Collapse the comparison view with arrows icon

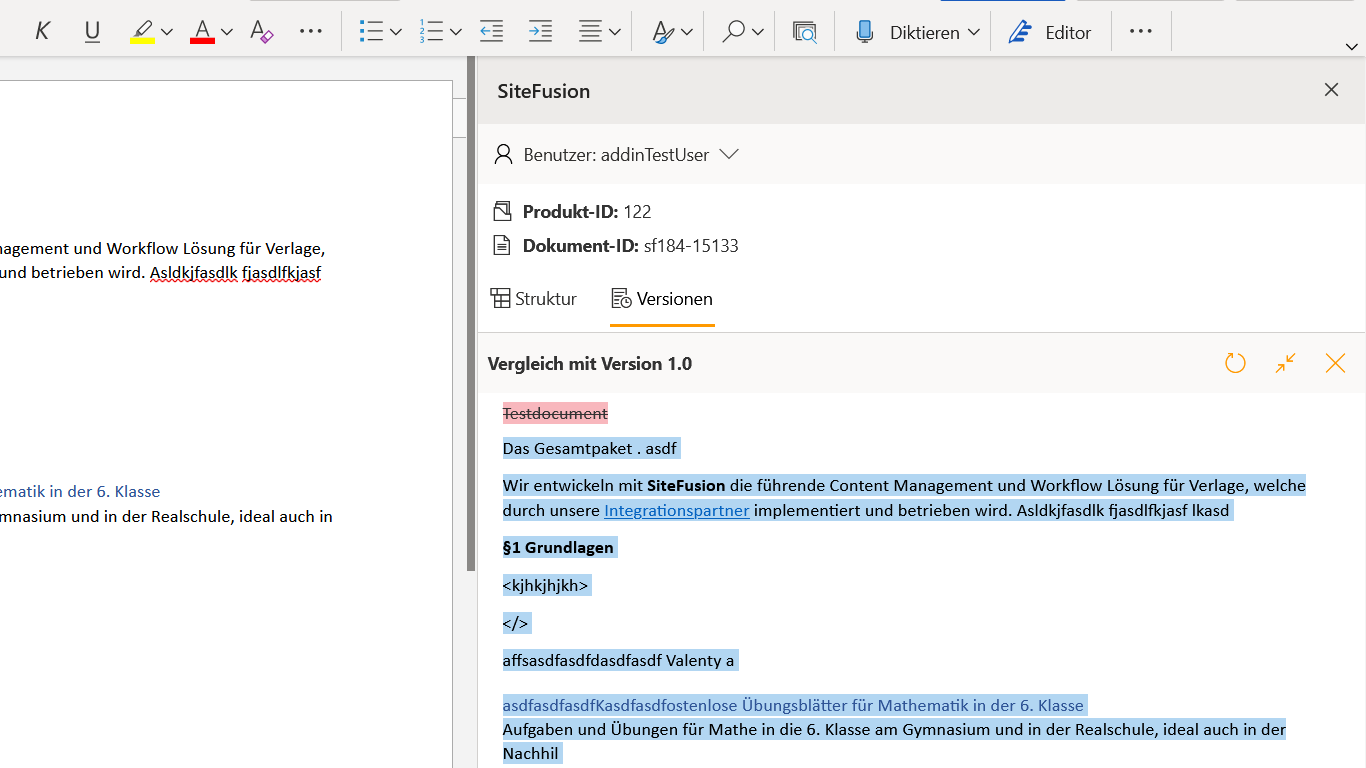point(1285,363)
